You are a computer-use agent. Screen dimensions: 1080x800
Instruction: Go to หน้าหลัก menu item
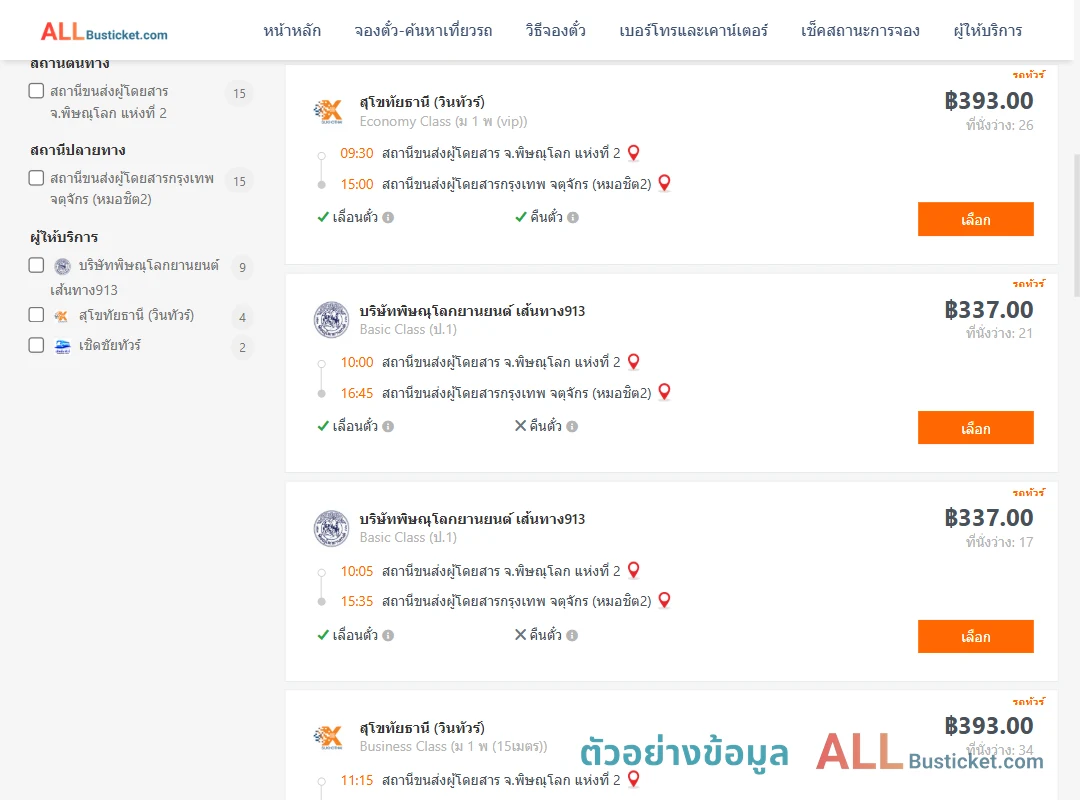[292, 30]
